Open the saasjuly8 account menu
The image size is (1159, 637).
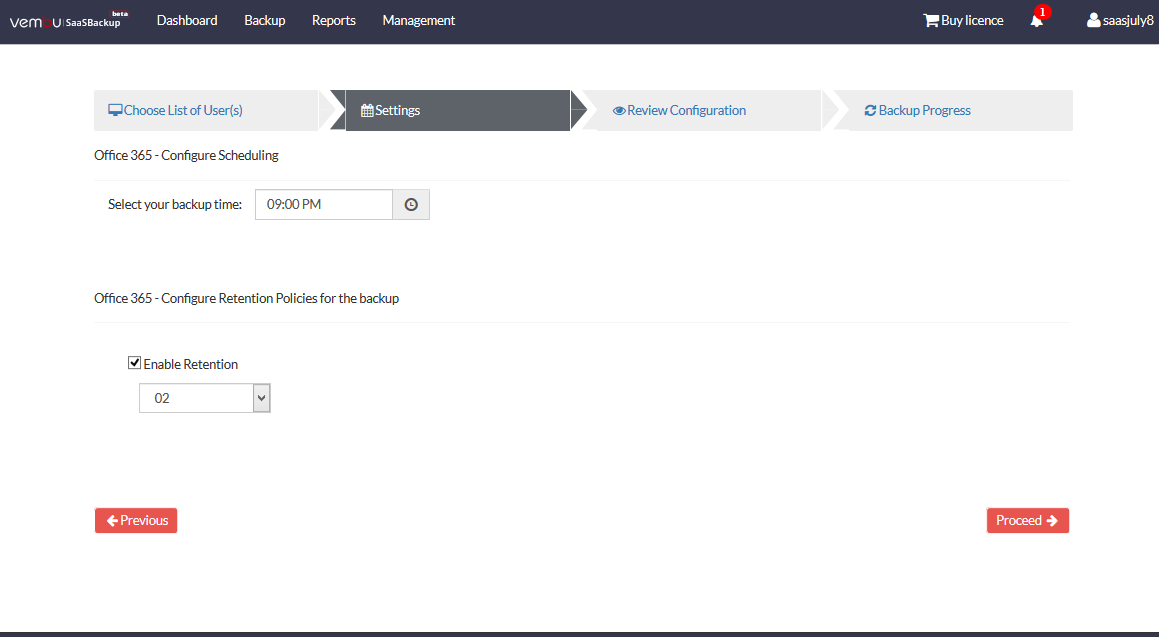click(x=1120, y=21)
